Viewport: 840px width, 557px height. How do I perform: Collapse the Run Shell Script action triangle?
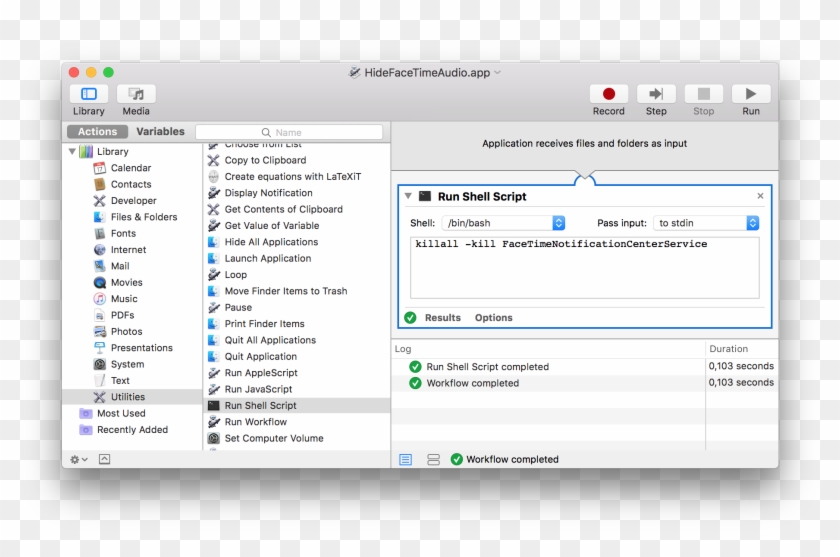click(408, 196)
